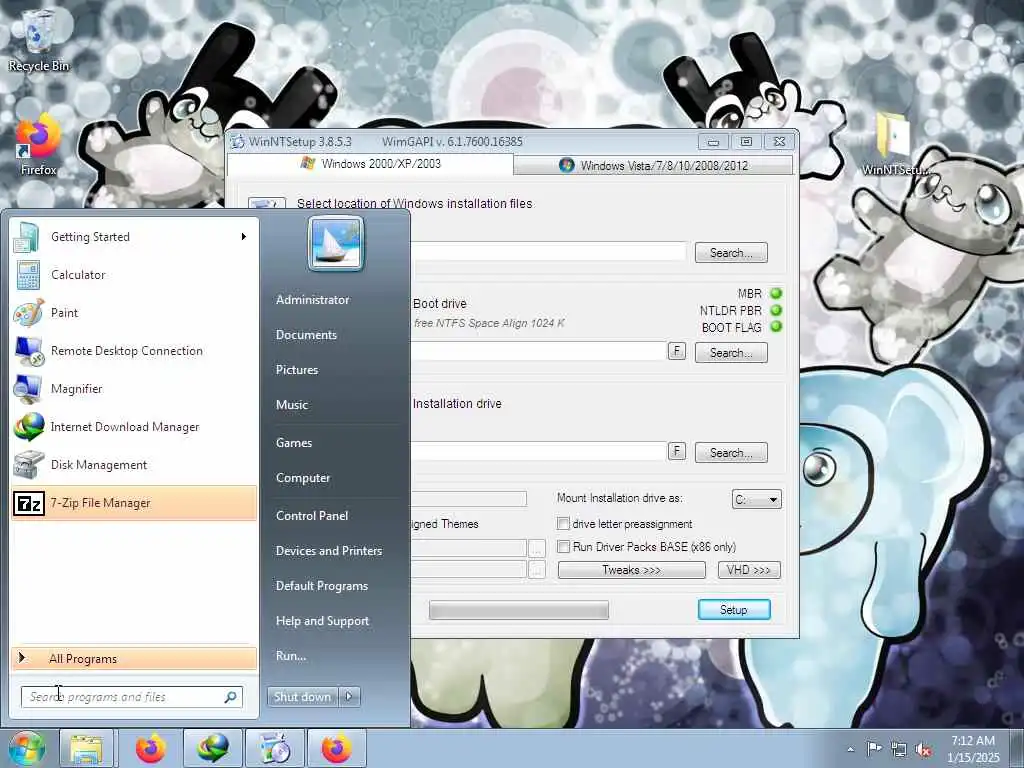Screen dimensions: 1024x768
Task: Expand All Programs list
Action: point(133,658)
